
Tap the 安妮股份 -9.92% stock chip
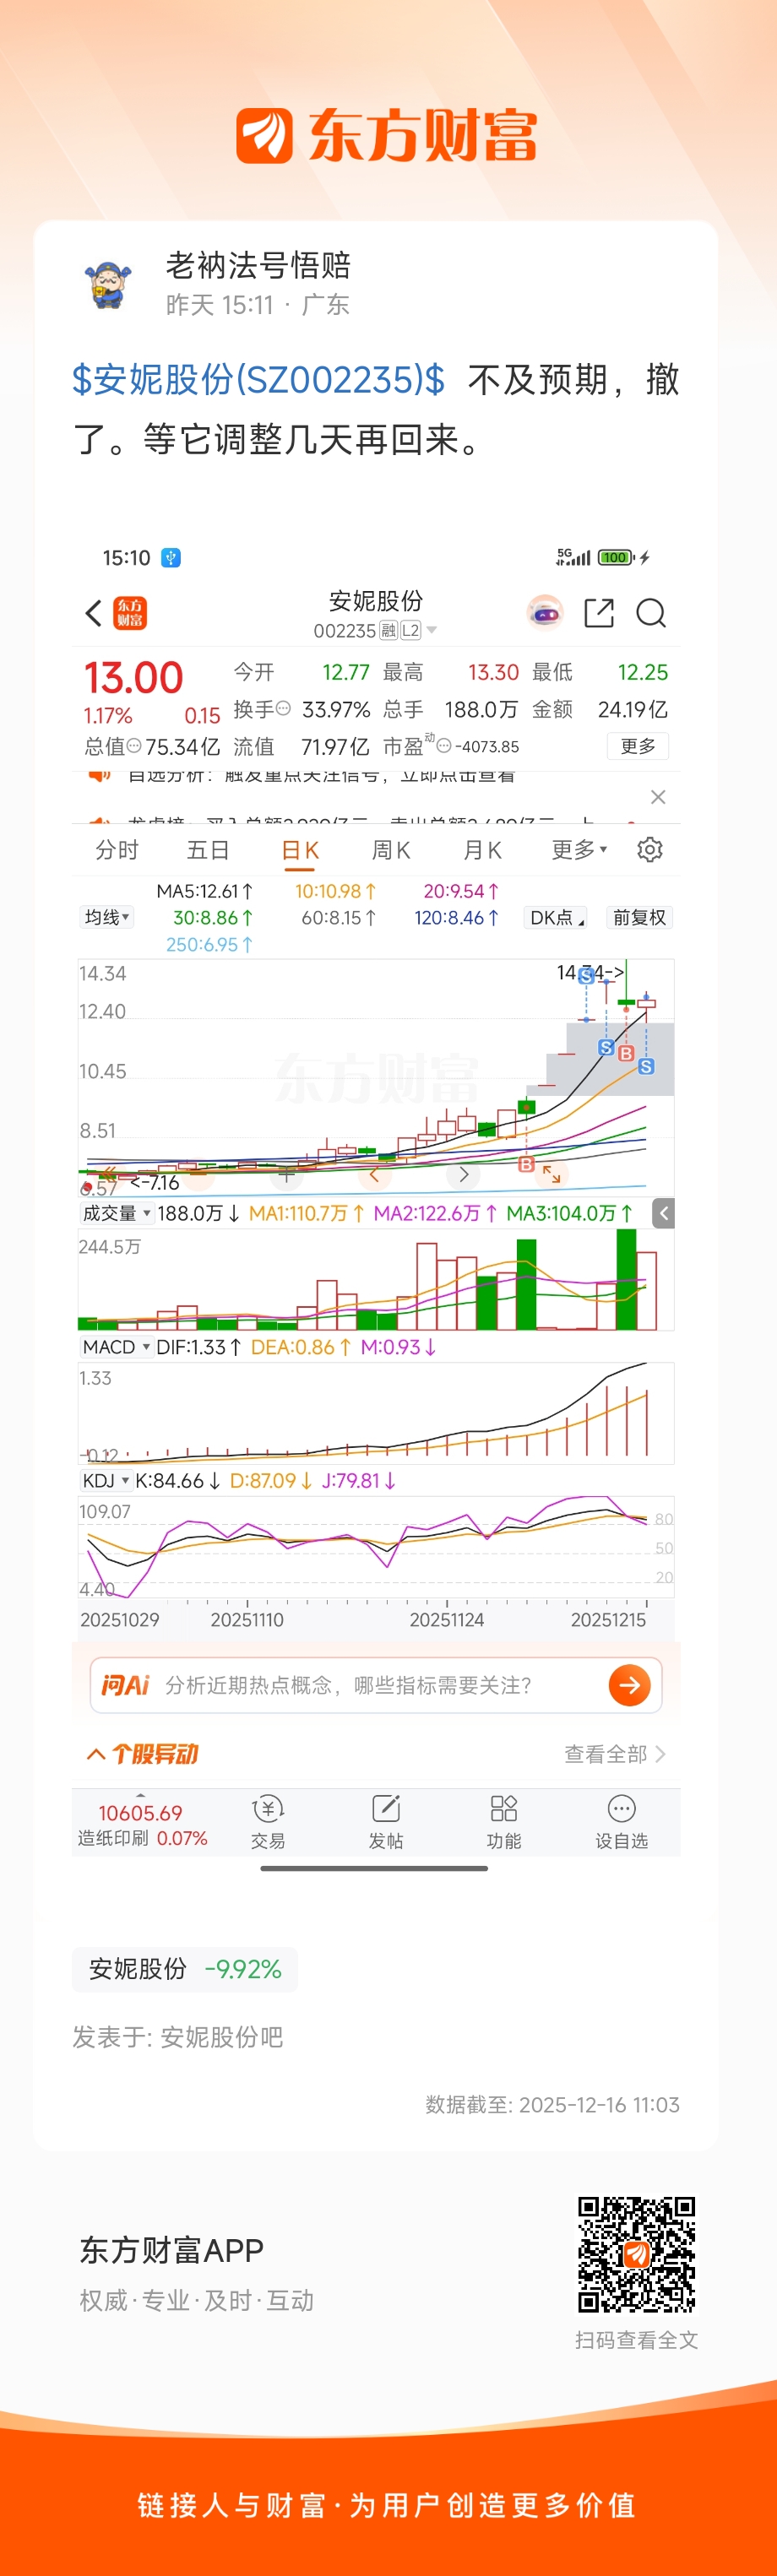tap(185, 1969)
